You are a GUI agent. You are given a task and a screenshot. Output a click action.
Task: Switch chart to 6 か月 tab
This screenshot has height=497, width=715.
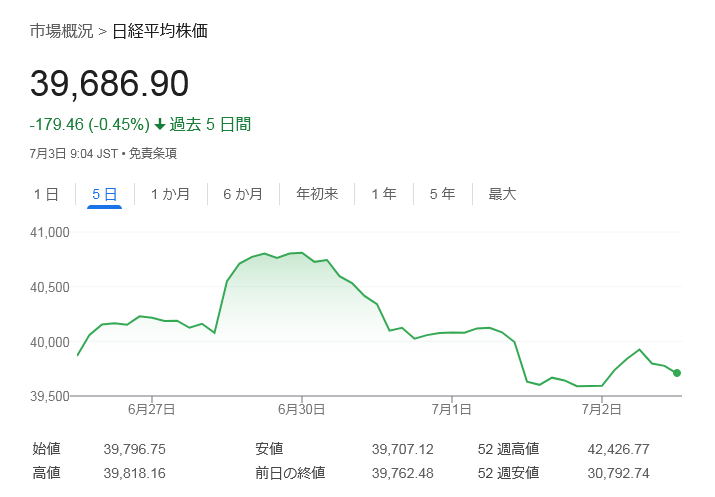pos(243,194)
